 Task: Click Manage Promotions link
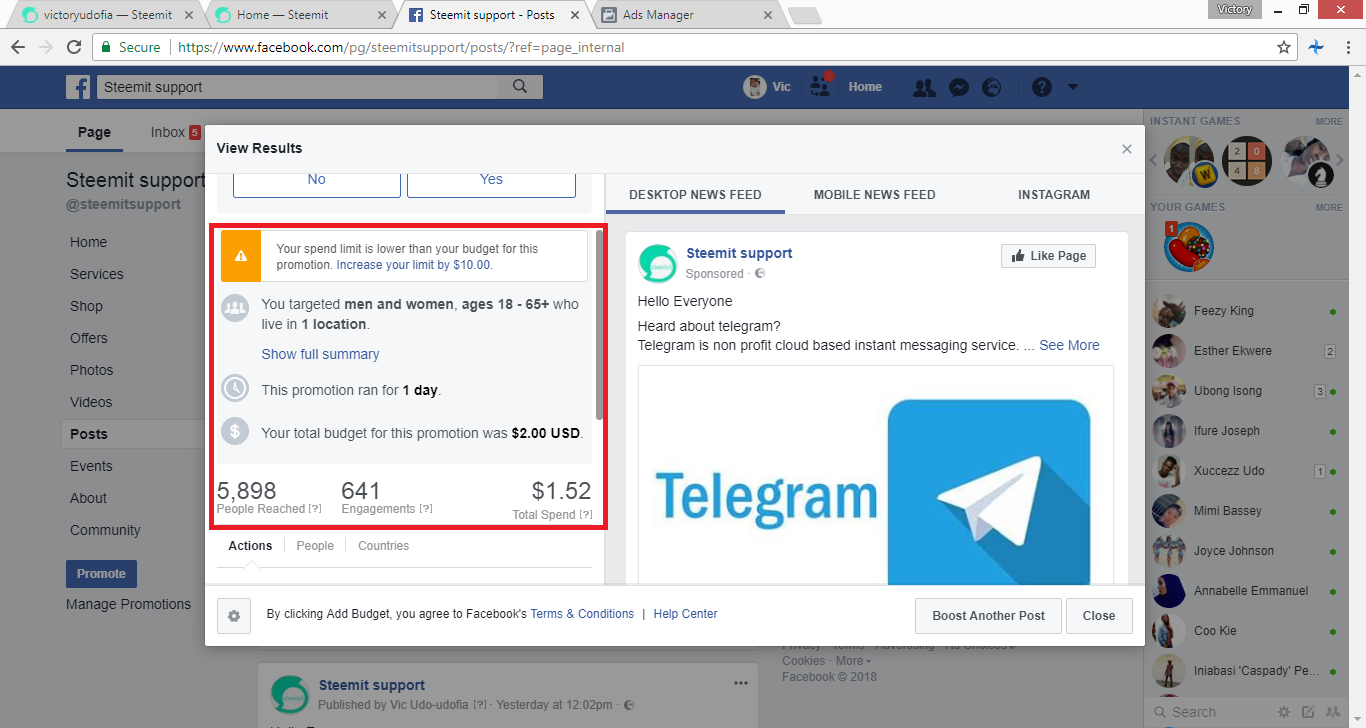coord(128,604)
